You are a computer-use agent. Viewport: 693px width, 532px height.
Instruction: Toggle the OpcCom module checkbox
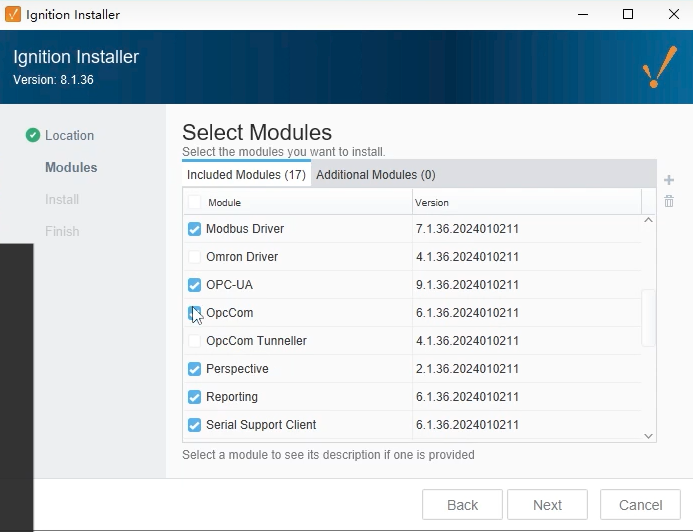click(x=194, y=313)
